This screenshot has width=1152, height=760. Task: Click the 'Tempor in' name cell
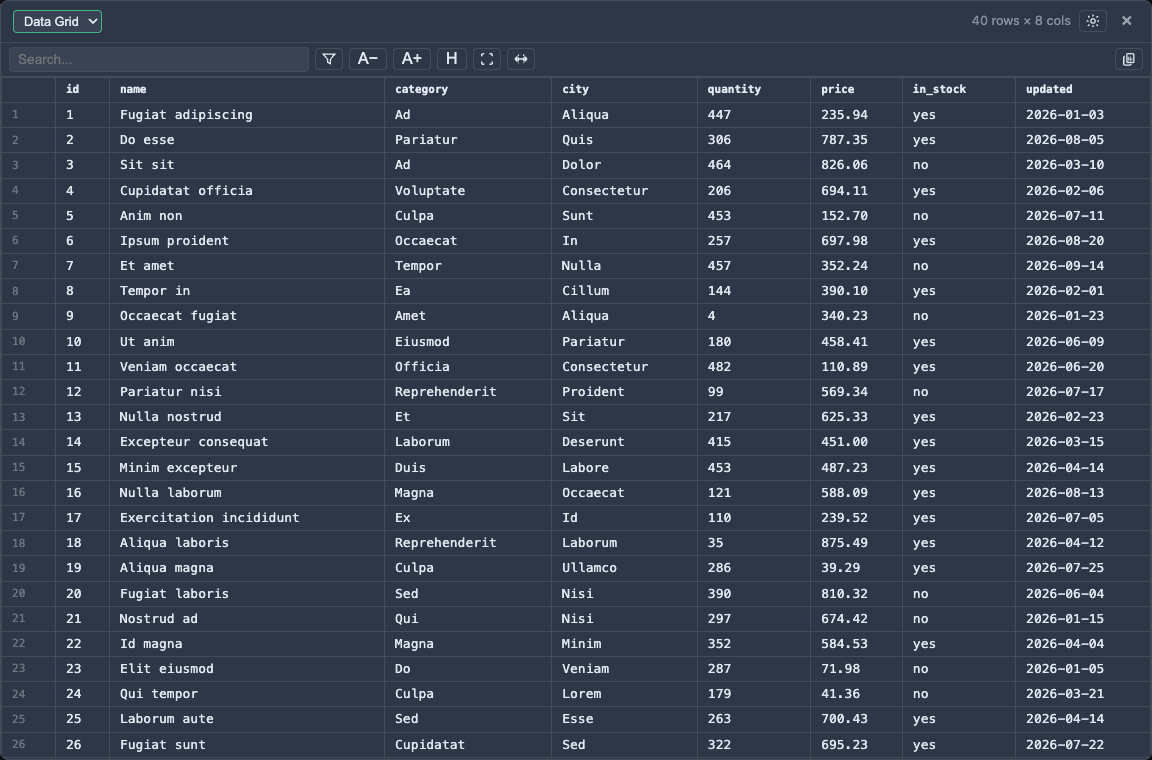click(247, 290)
